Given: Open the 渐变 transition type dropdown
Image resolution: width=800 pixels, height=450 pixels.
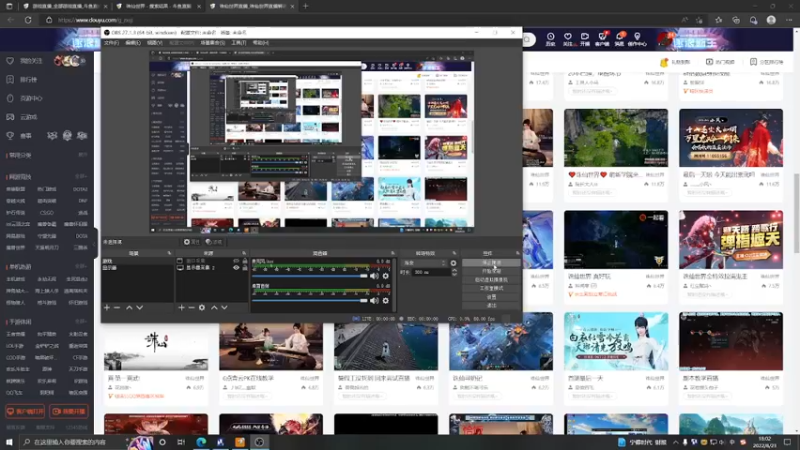Looking at the screenshot, I should [424, 263].
